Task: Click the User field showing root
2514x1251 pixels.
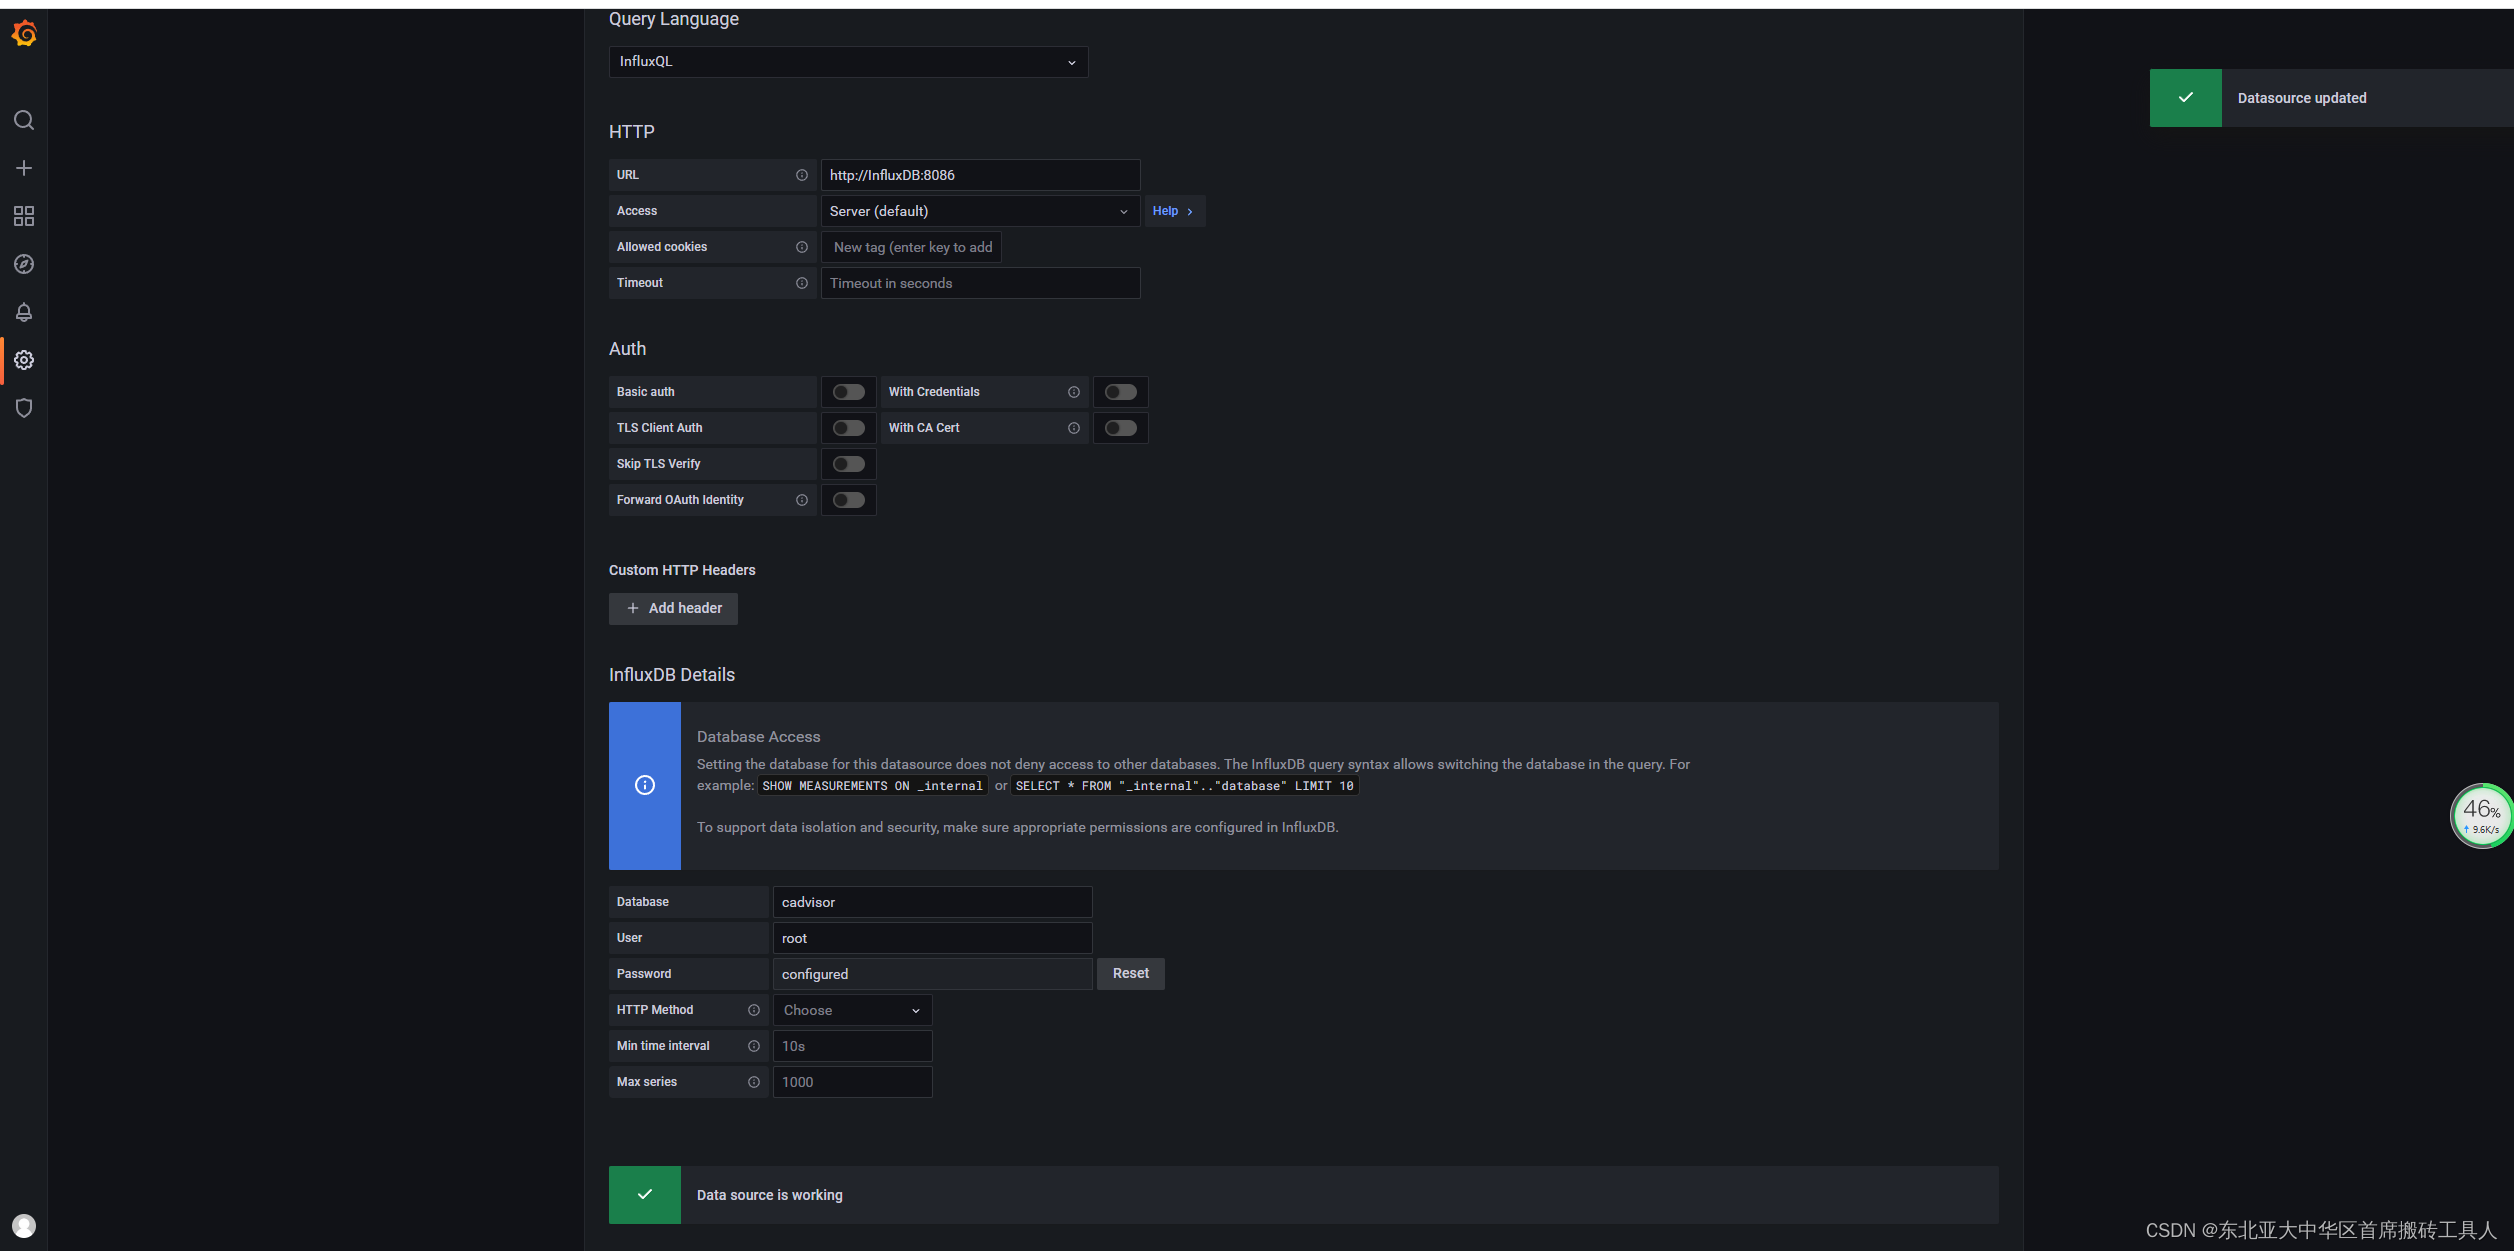Action: [932, 938]
